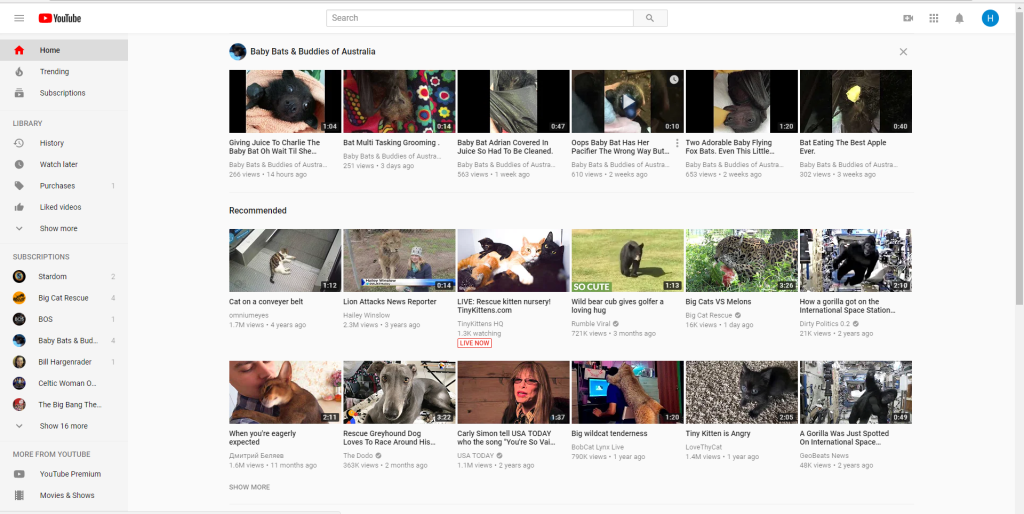Screen dimensions: 1024x514
Task: Click the Stardom channel avatar
Action: [19, 276]
